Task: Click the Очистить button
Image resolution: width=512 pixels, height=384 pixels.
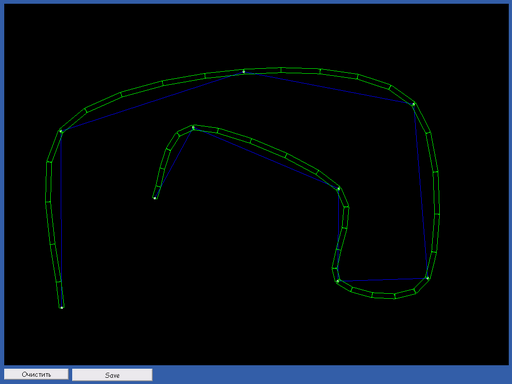Action: [36, 374]
